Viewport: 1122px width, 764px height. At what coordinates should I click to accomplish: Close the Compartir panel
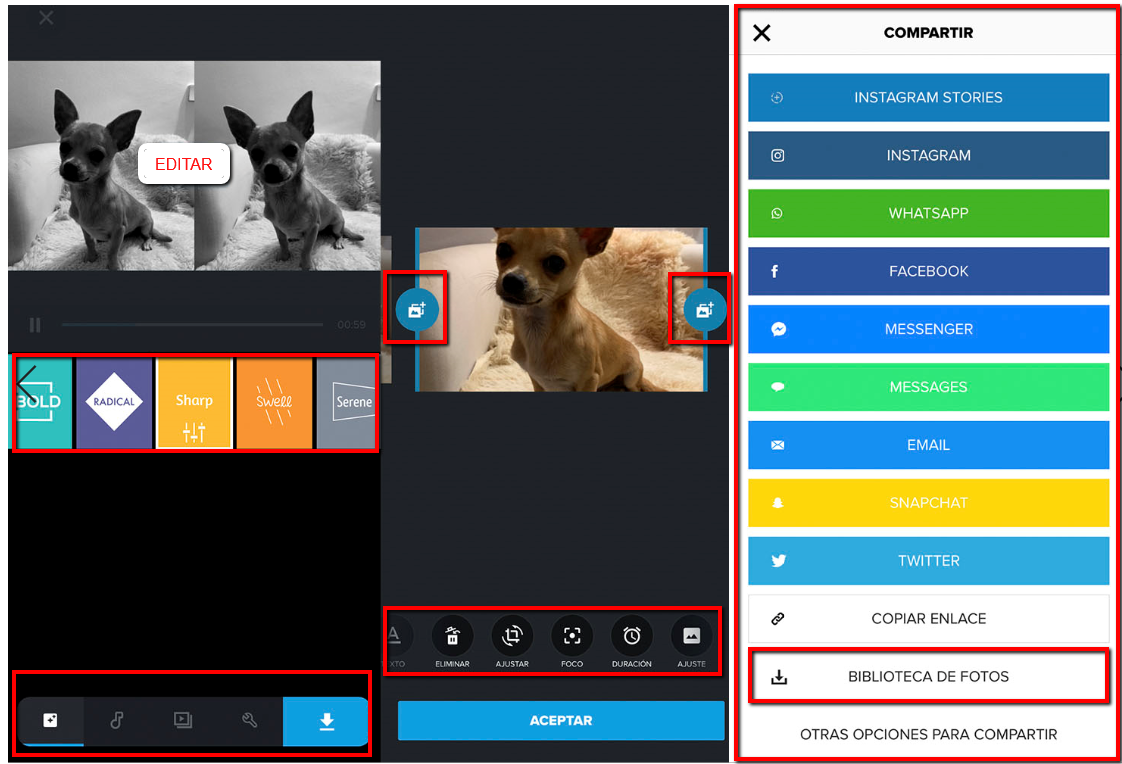(762, 33)
